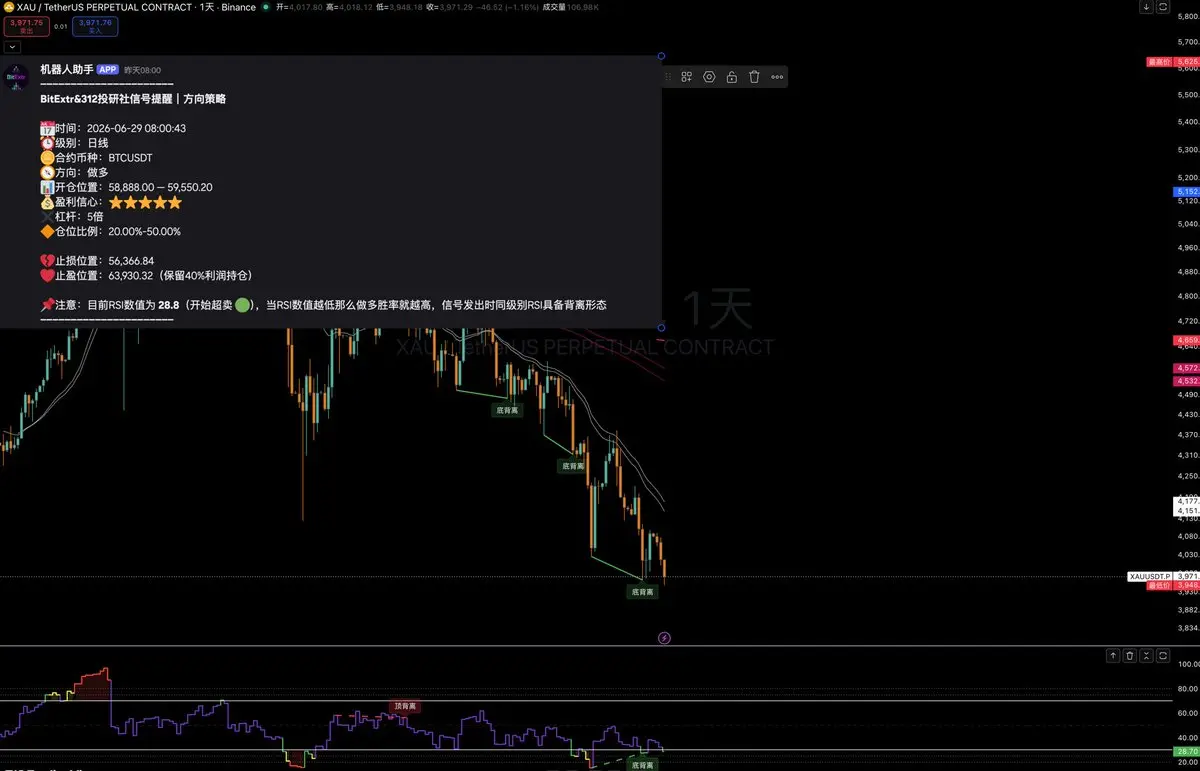Open more options ellipsis in drawing toolbar

pyautogui.click(x=777, y=77)
